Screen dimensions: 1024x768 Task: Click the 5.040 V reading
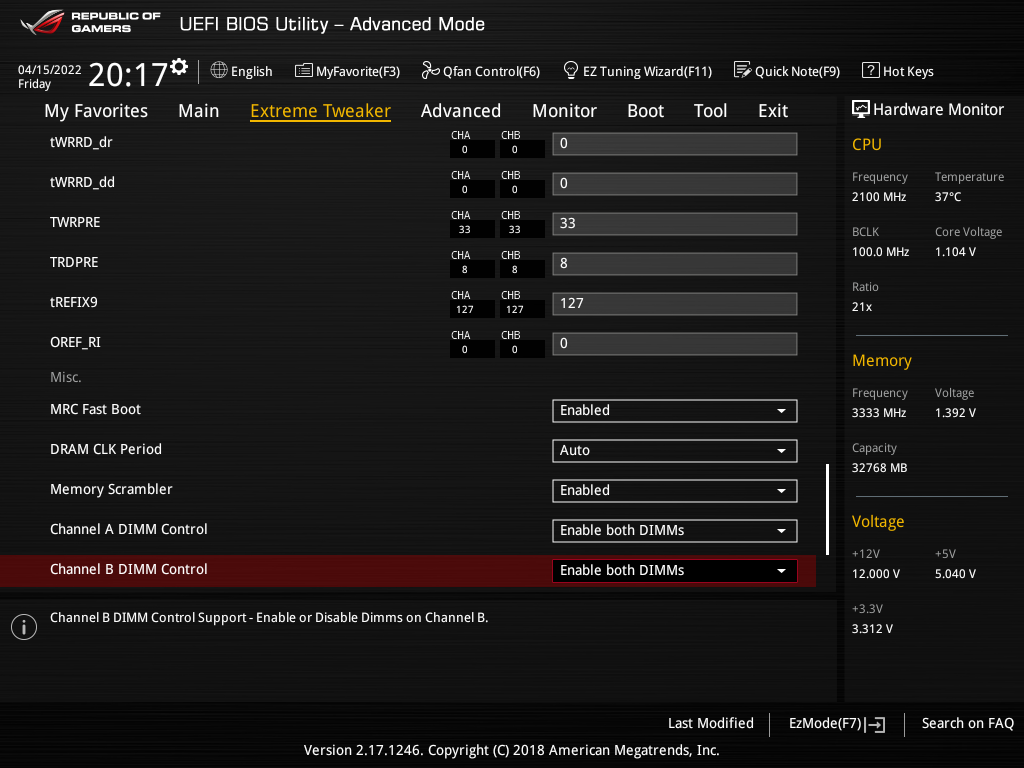[x=955, y=573]
